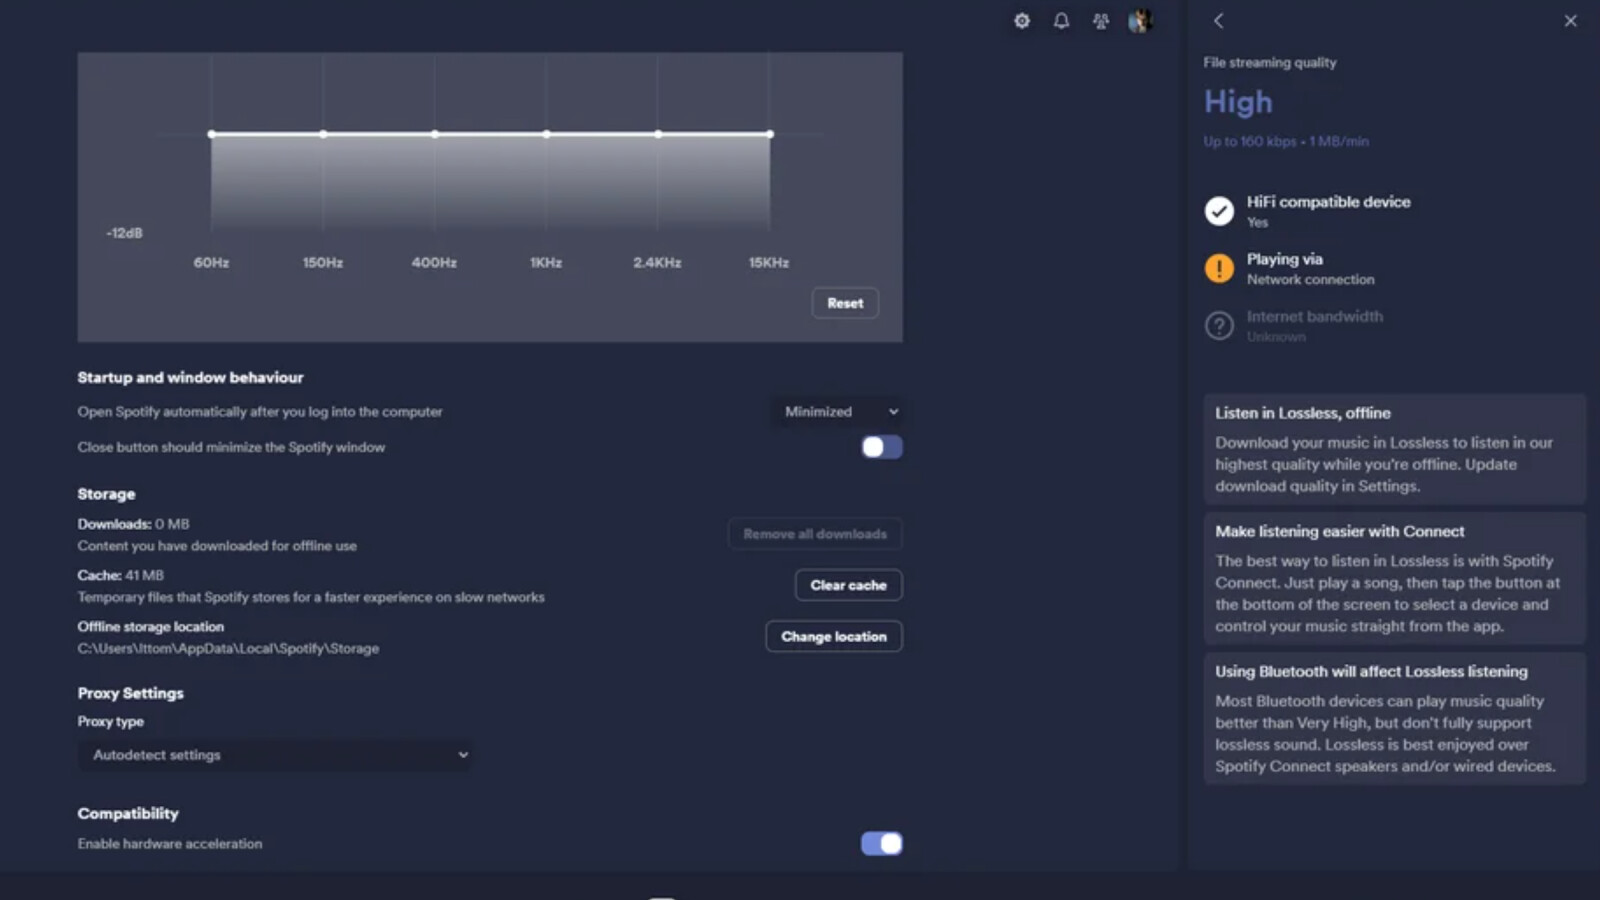The width and height of the screenshot is (1600, 900).
Task: Click the Internet bandwidth question mark icon
Action: [1219, 326]
